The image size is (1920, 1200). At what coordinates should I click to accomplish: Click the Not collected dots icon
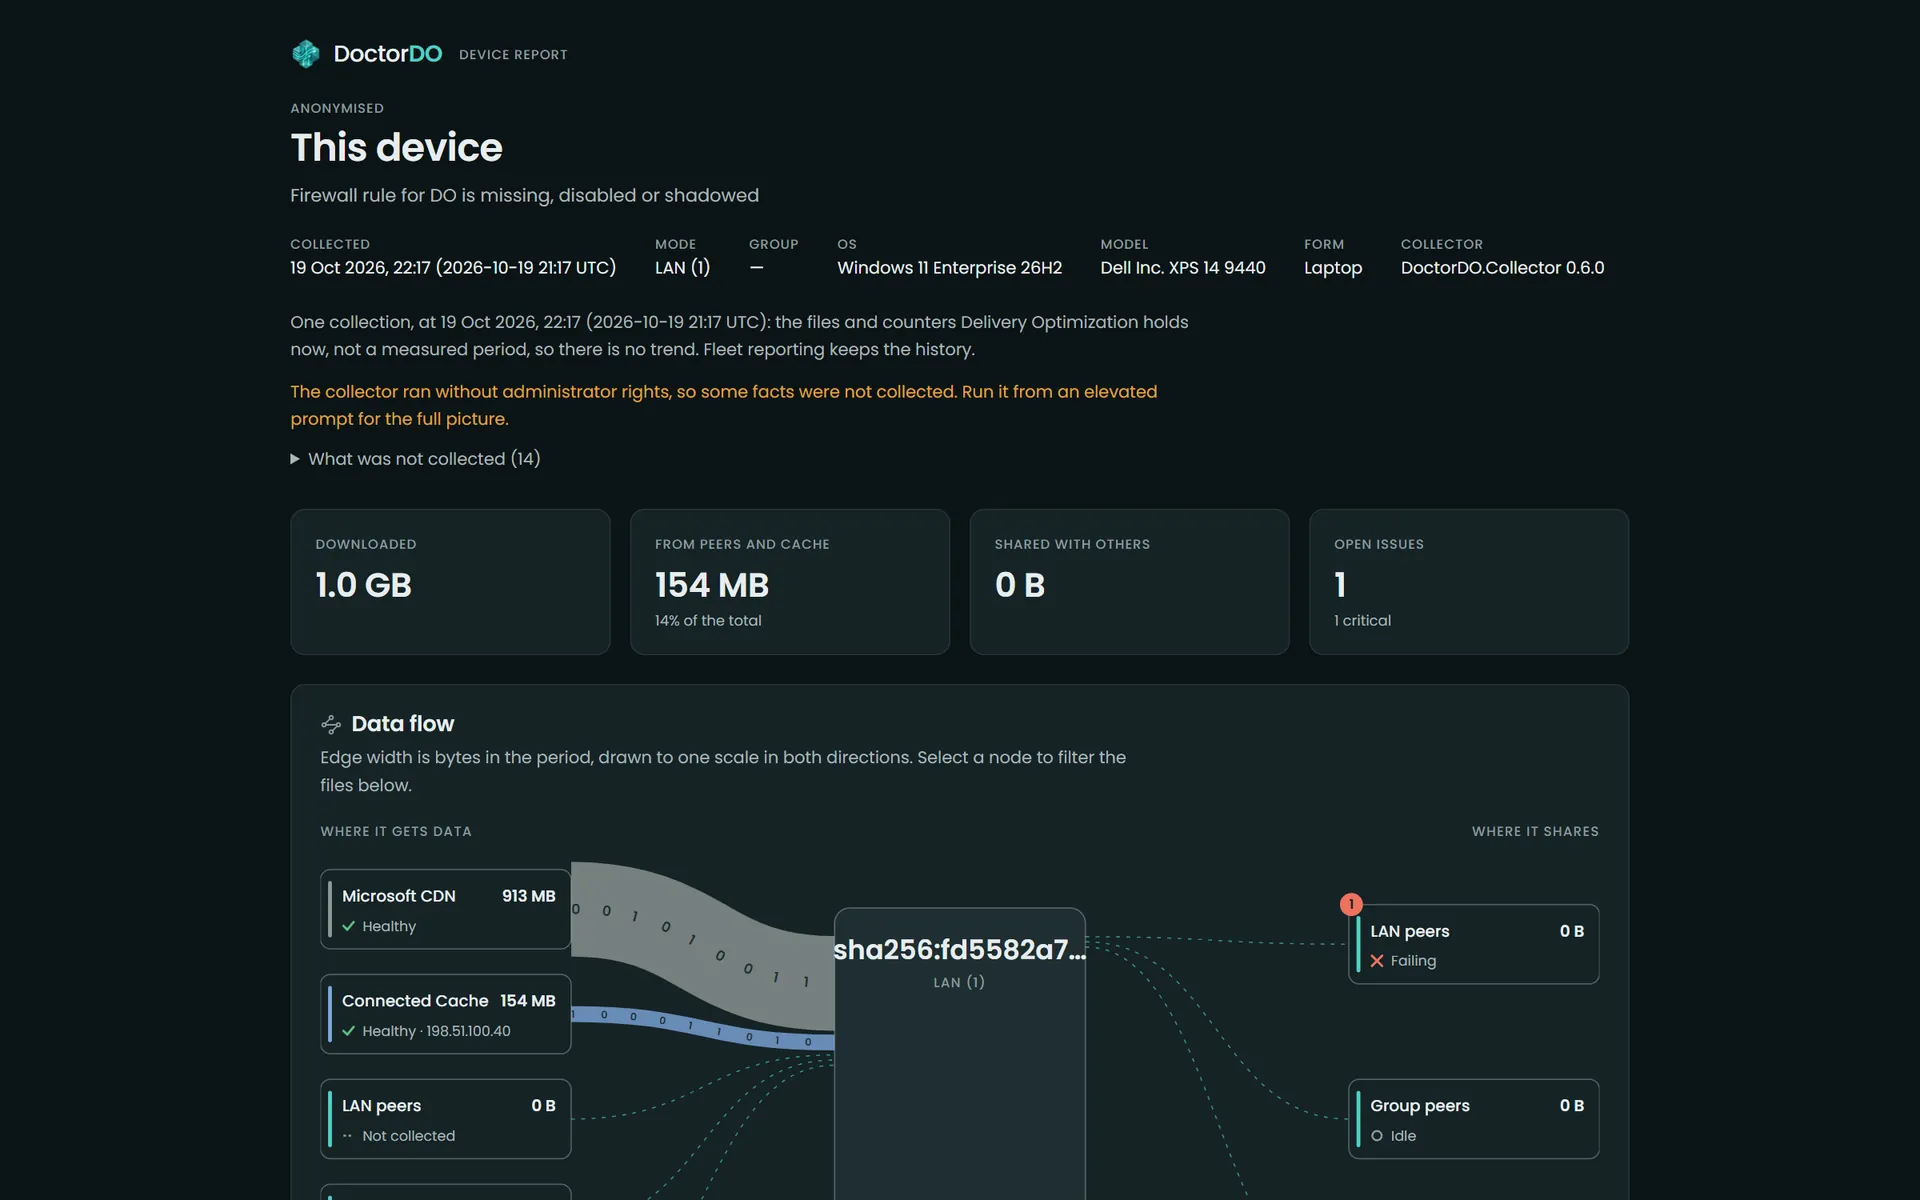click(348, 1136)
